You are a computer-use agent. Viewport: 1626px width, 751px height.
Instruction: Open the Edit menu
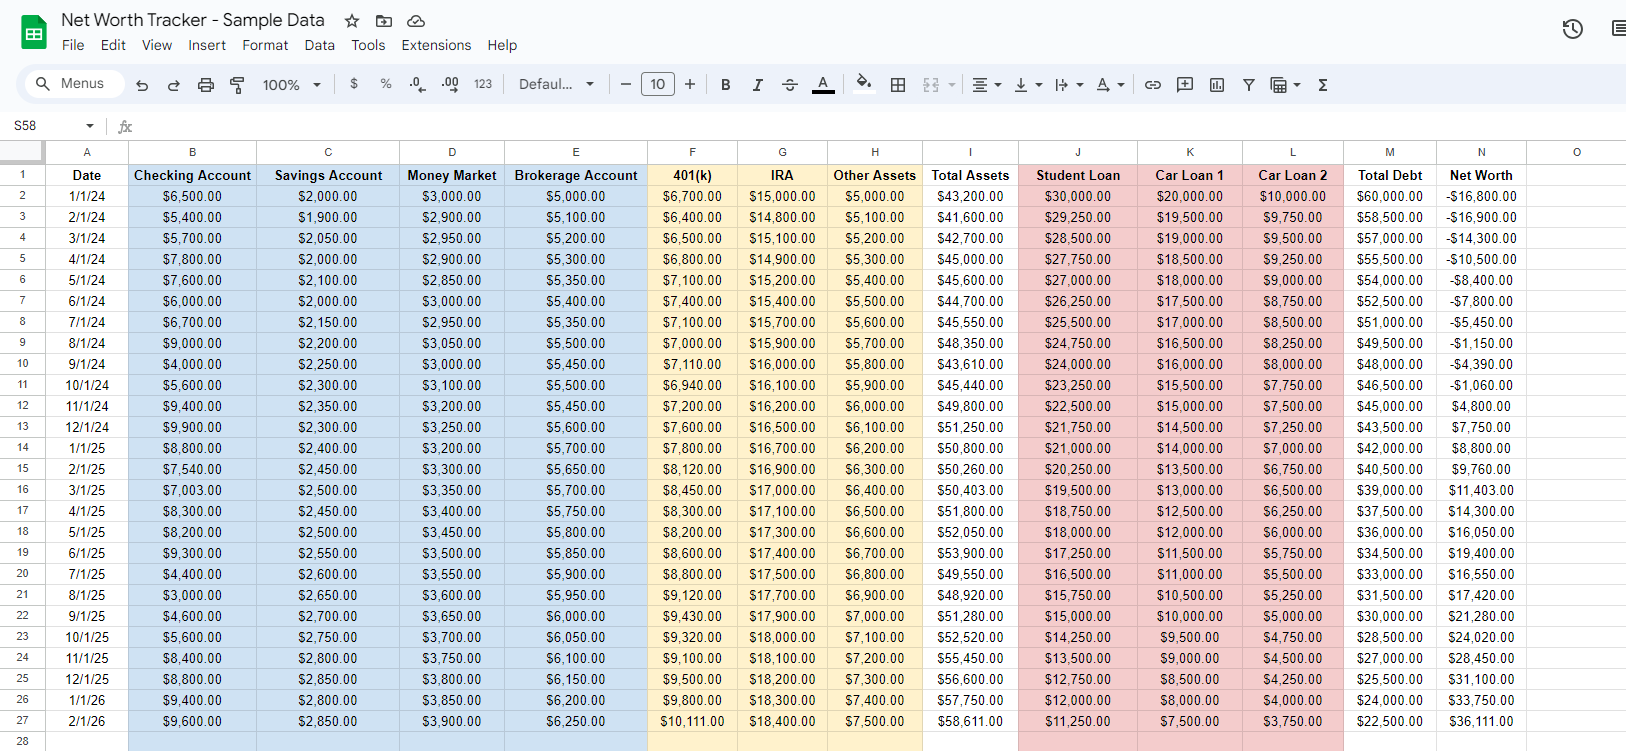(113, 45)
